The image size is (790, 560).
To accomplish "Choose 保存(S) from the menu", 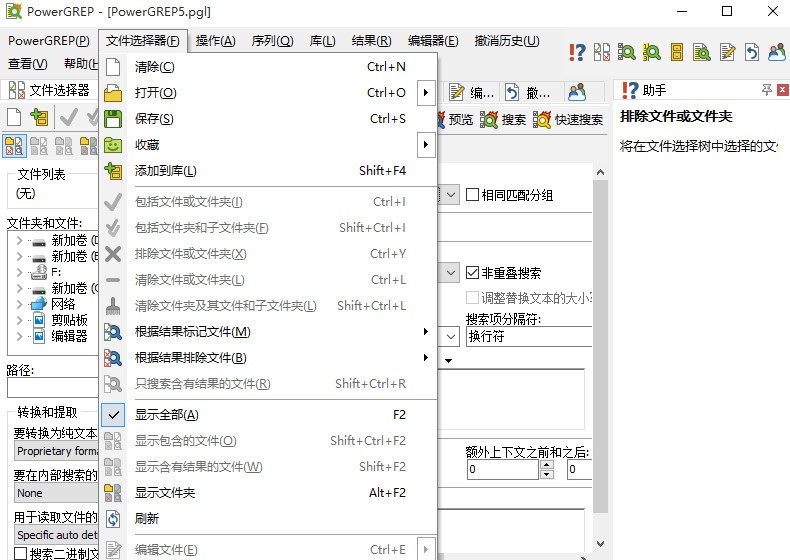I will click(x=268, y=118).
